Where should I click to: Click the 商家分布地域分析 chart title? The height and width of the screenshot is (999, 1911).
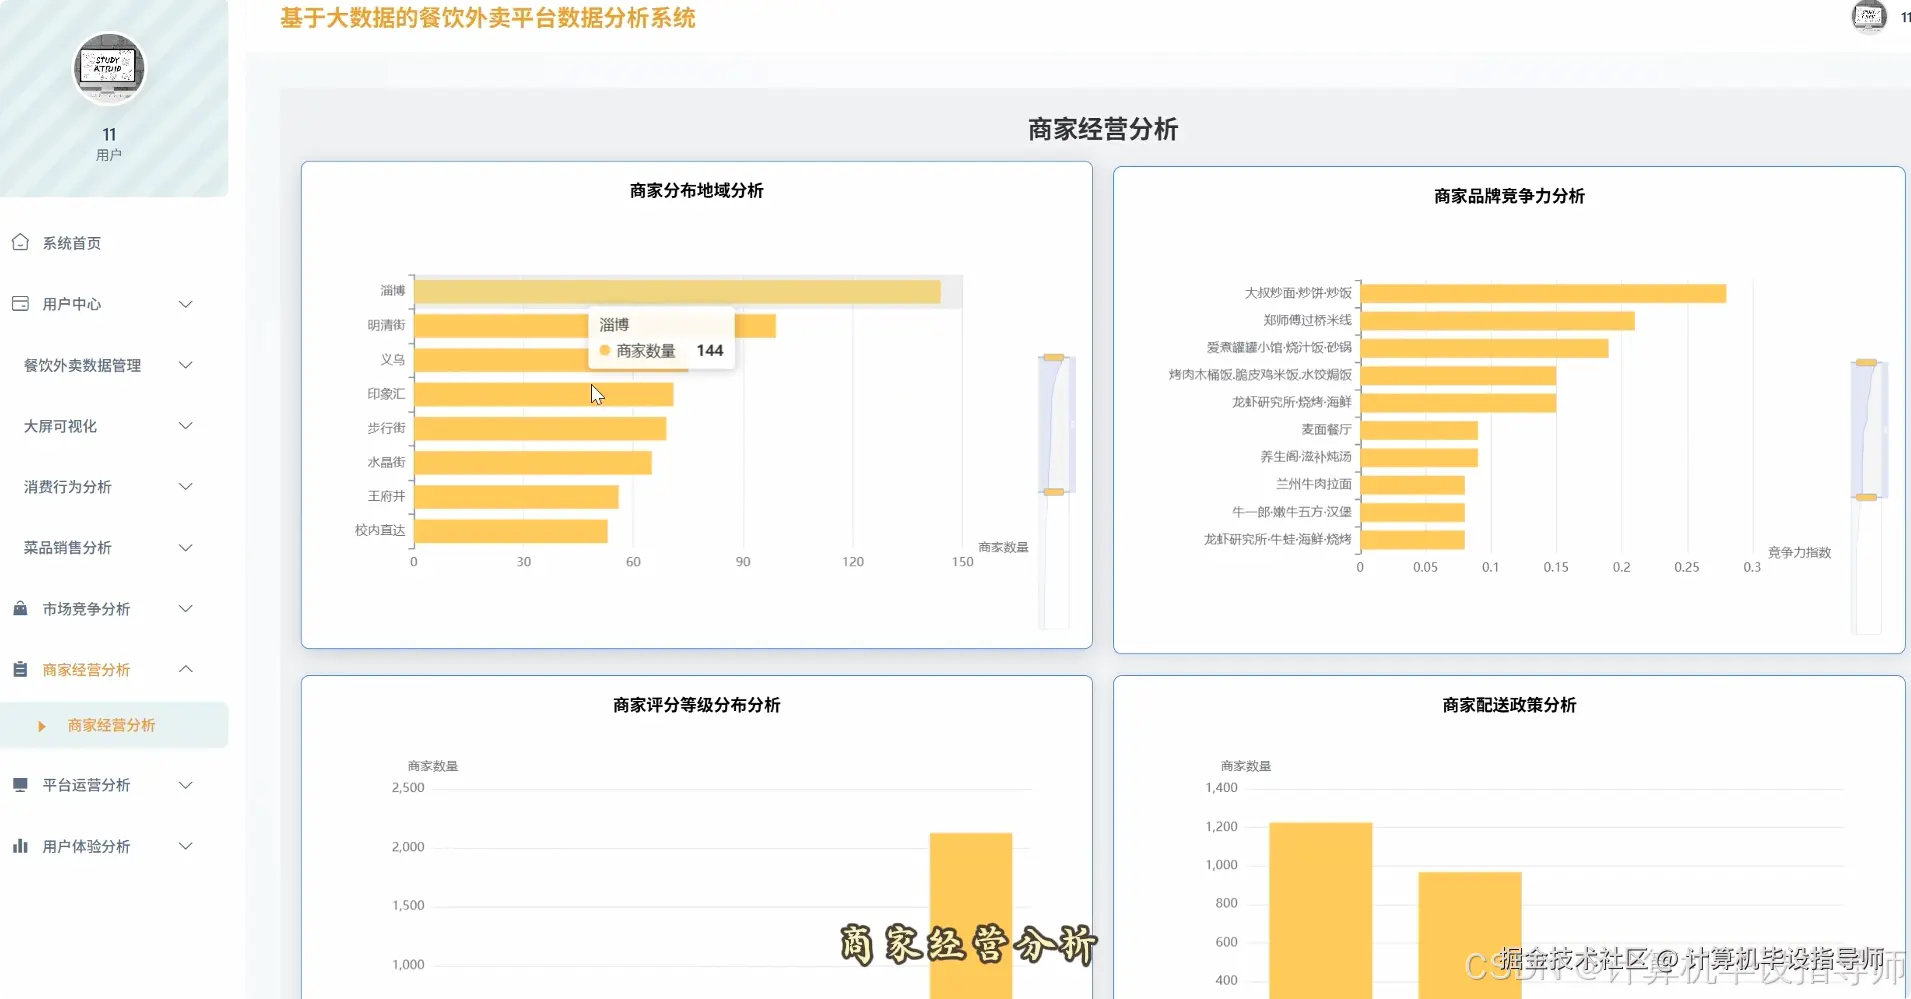click(697, 190)
